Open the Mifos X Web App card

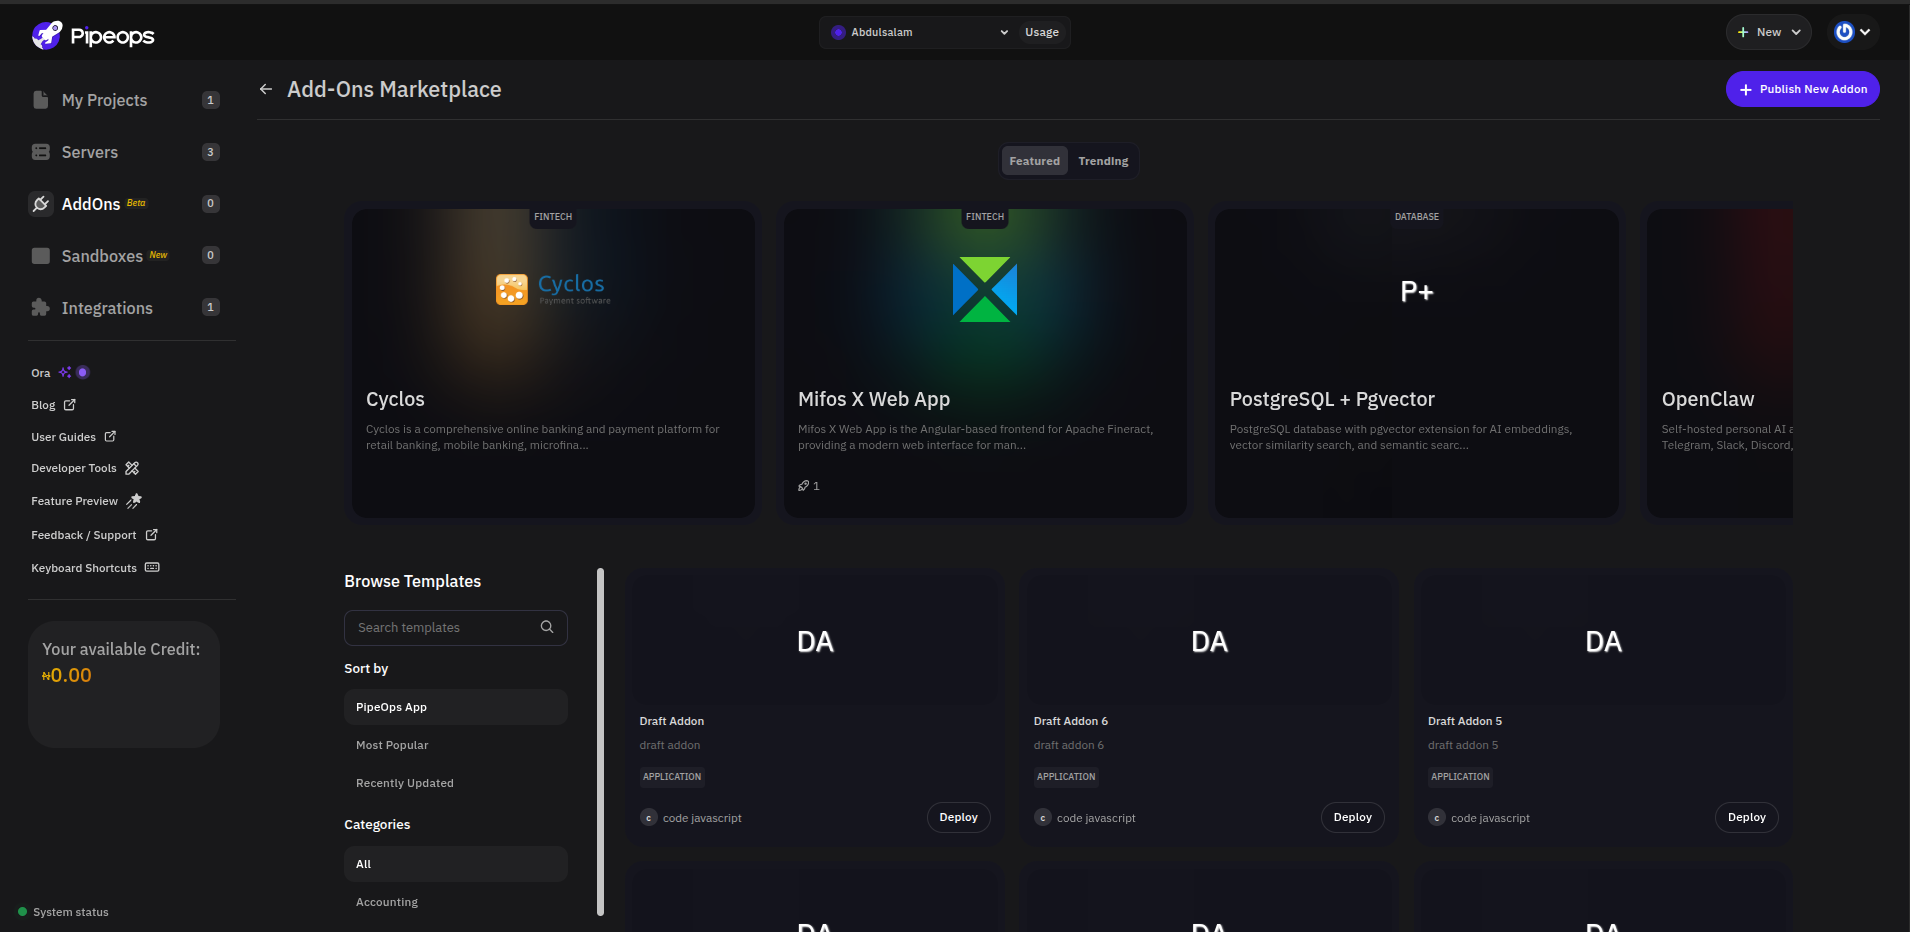click(x=985, y=363)
